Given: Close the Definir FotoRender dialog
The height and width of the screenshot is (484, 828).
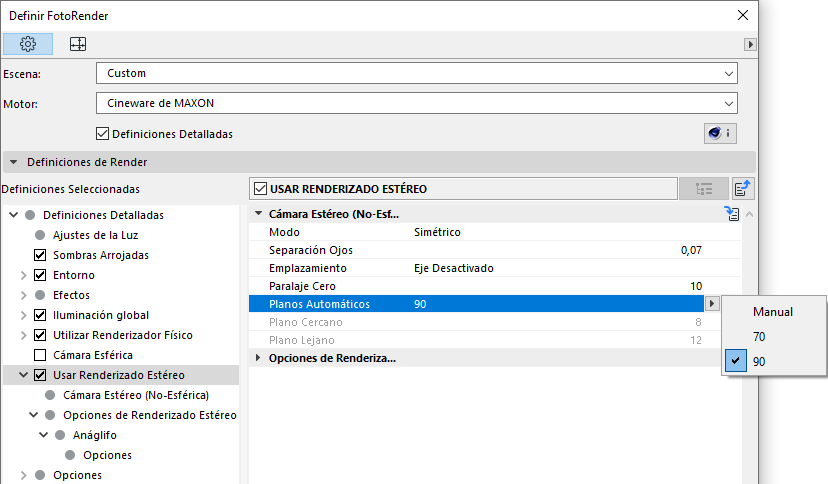Looking at the screenshot, I should point(742,15).
